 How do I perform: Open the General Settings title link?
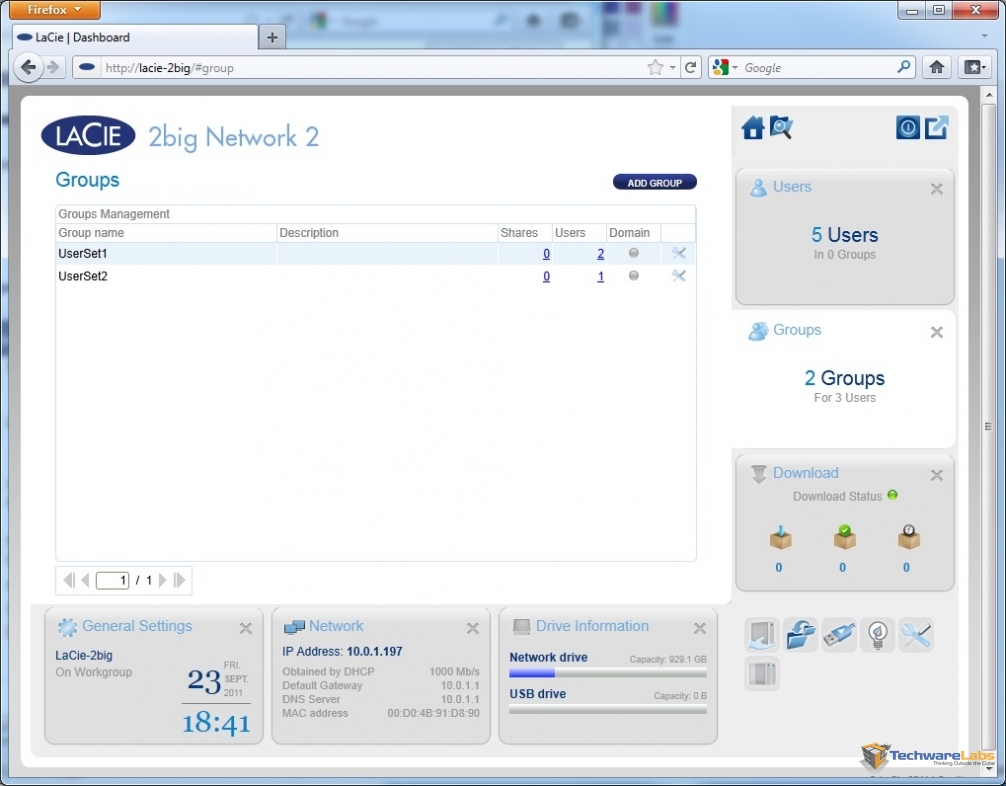[x=137, y=626]
